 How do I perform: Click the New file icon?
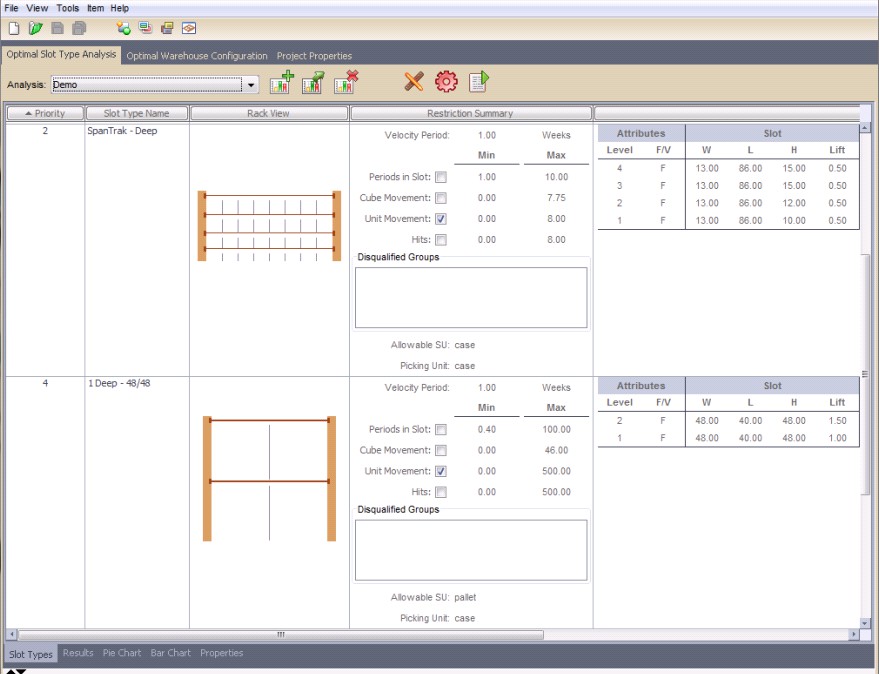tap(14, 28)
